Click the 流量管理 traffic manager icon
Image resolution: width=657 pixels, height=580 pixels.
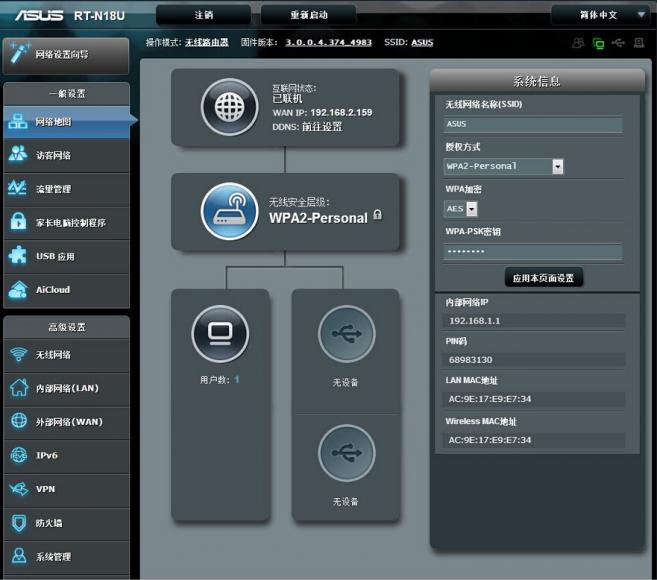(18, 188)
